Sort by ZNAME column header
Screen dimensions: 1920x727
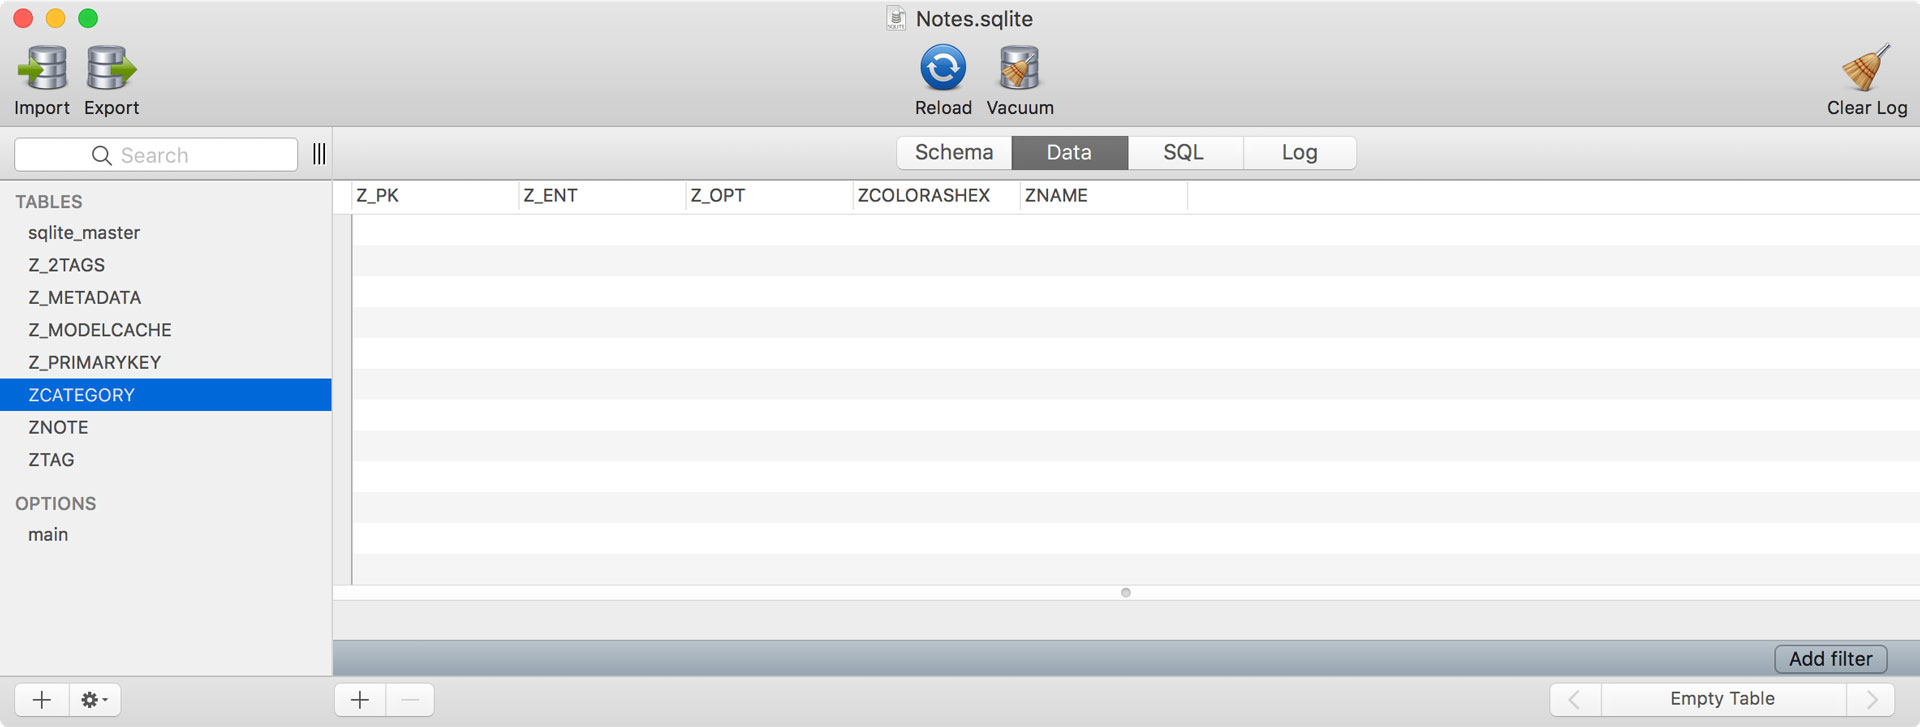(1104, 196)
